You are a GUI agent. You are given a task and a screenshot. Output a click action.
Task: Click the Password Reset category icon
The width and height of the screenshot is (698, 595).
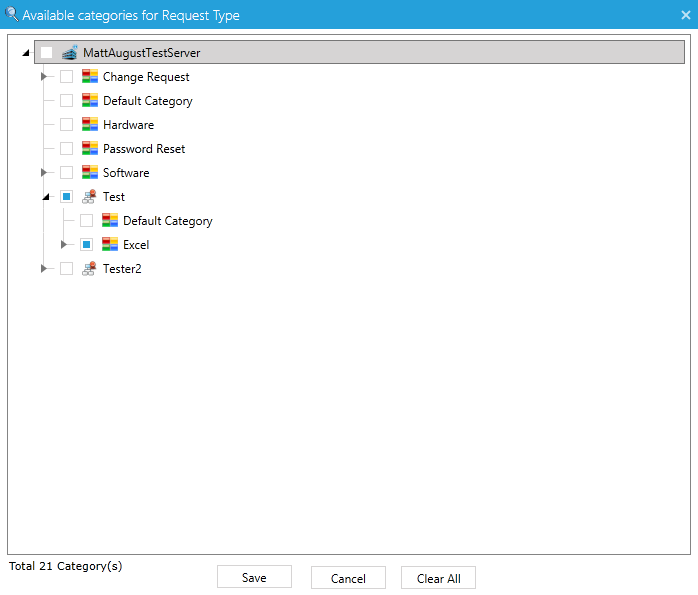tap(90, 149)
